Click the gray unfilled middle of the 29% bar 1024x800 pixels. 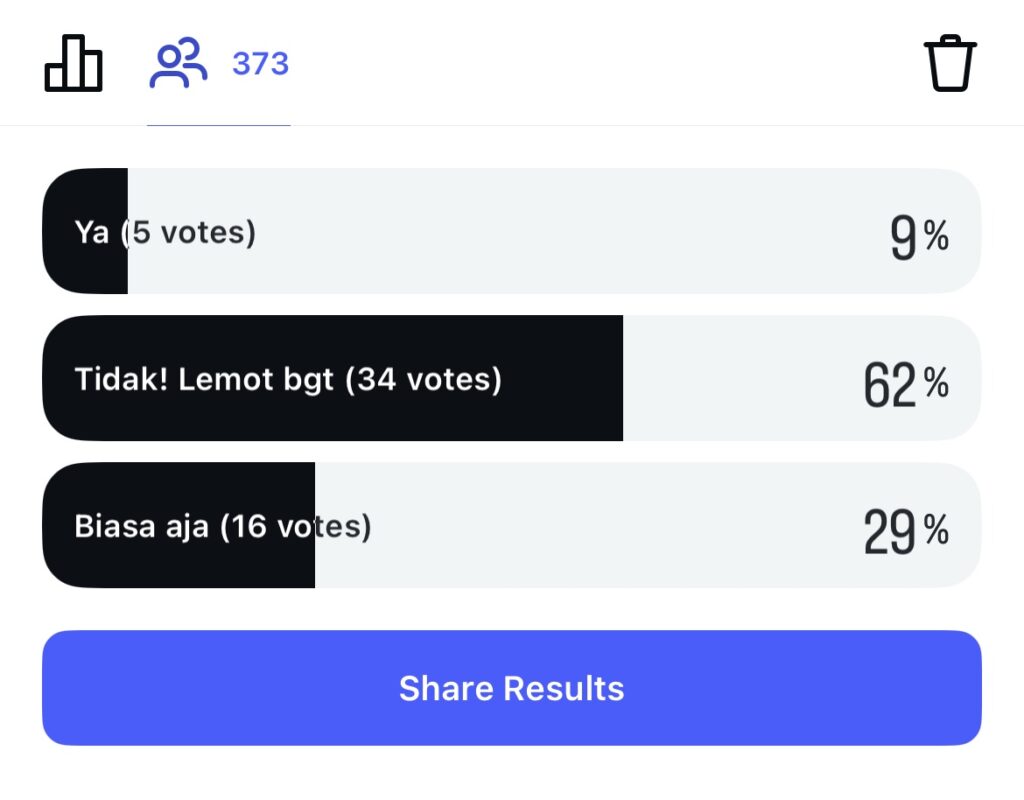[600, 526]
